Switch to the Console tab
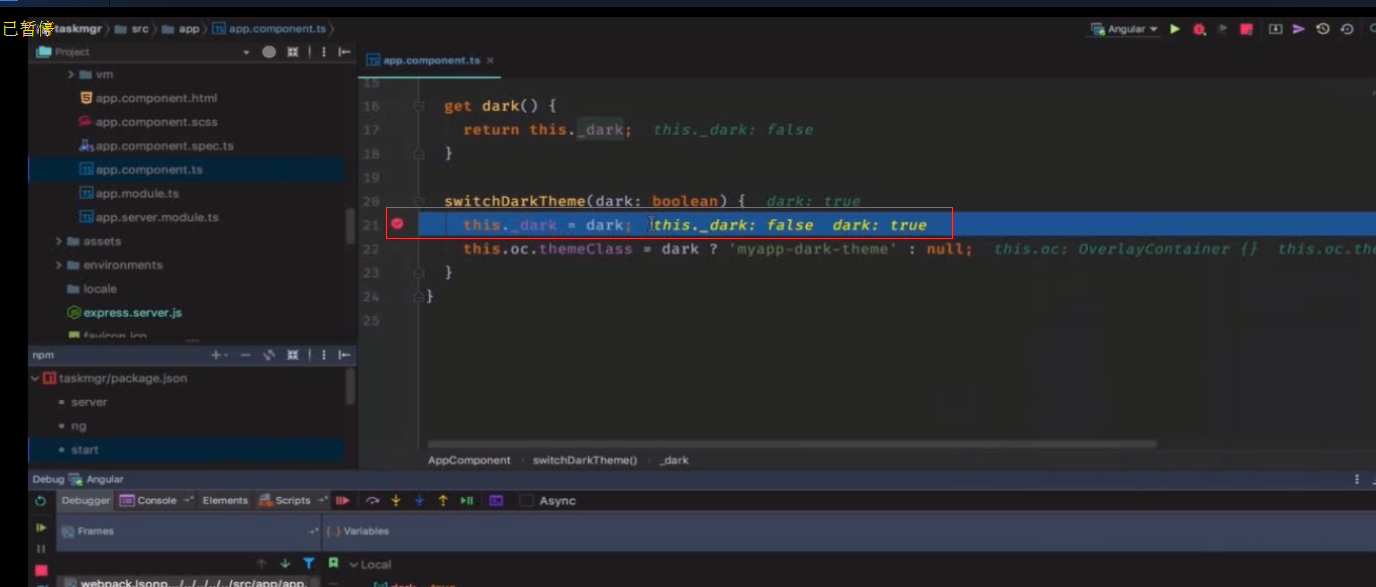This screenshot has height=587, width=1376. click(156, 500)
